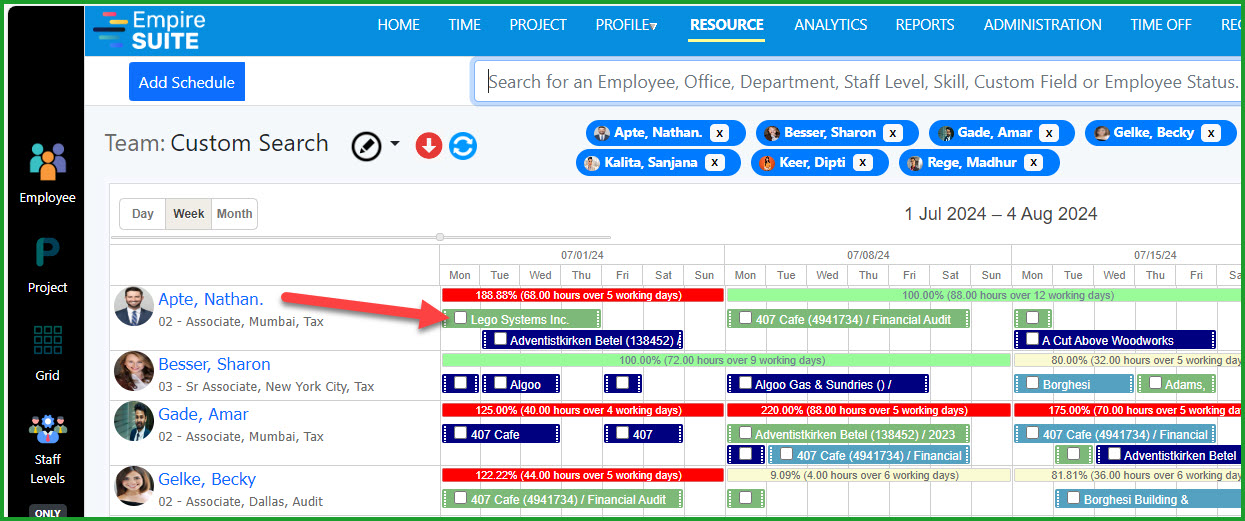Viewport: 1245px width, 521px height.
Task: Click Becky's 9.09% utilization bar
Action: [868, 475]
